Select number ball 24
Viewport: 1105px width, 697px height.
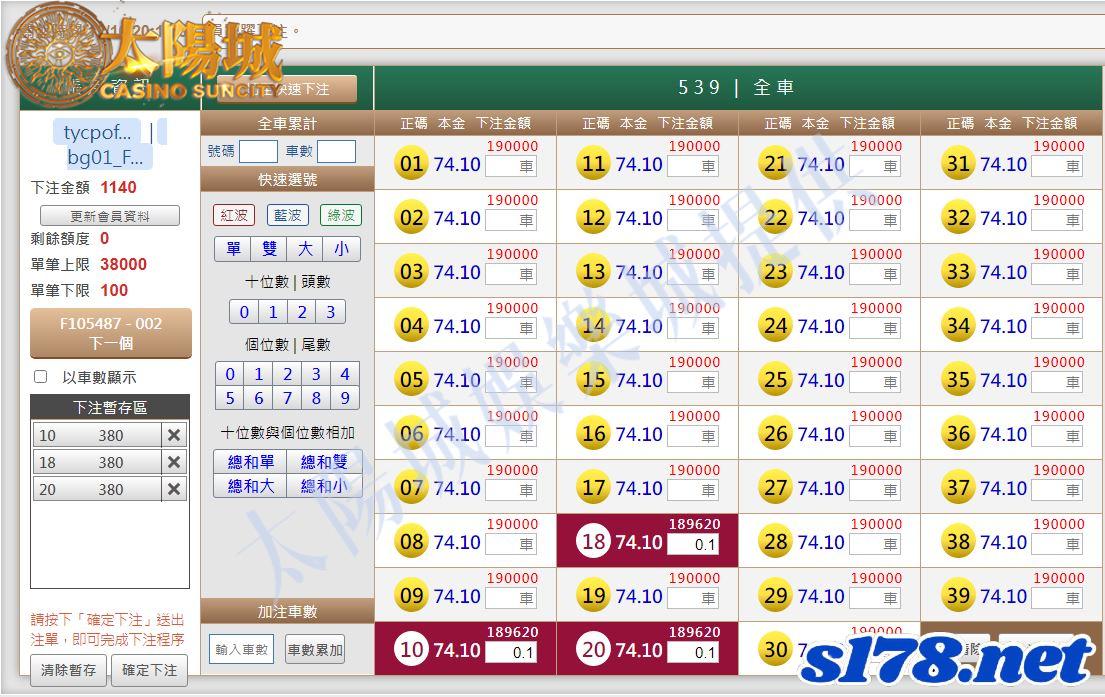776,326
